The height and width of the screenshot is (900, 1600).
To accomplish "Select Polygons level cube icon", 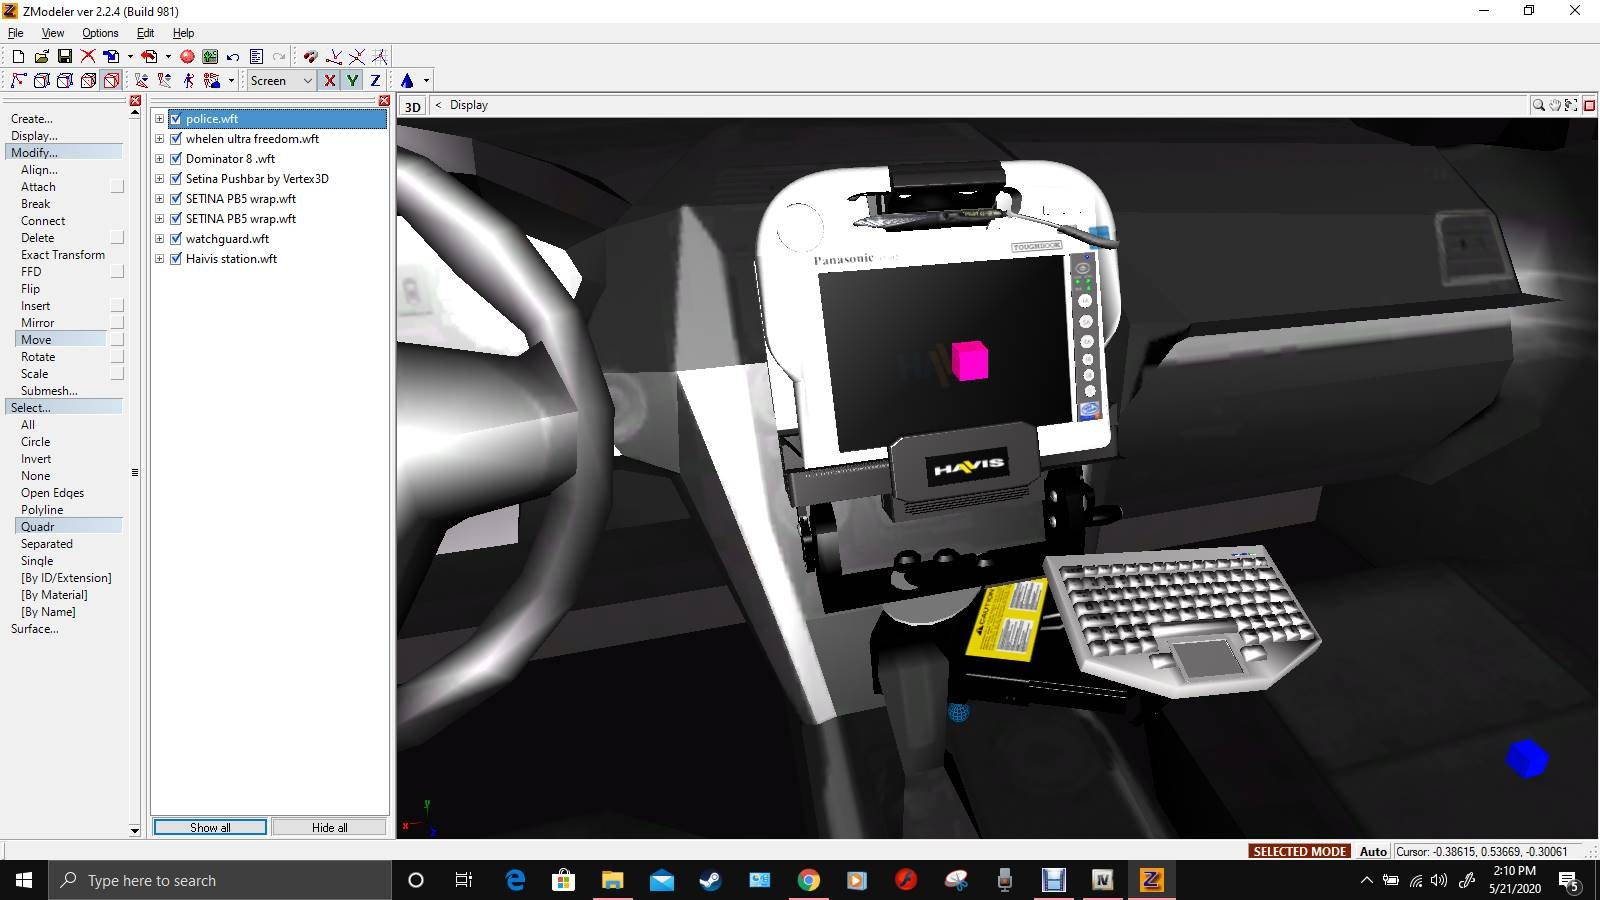I will pyautogui.click(x=64, y=81).
